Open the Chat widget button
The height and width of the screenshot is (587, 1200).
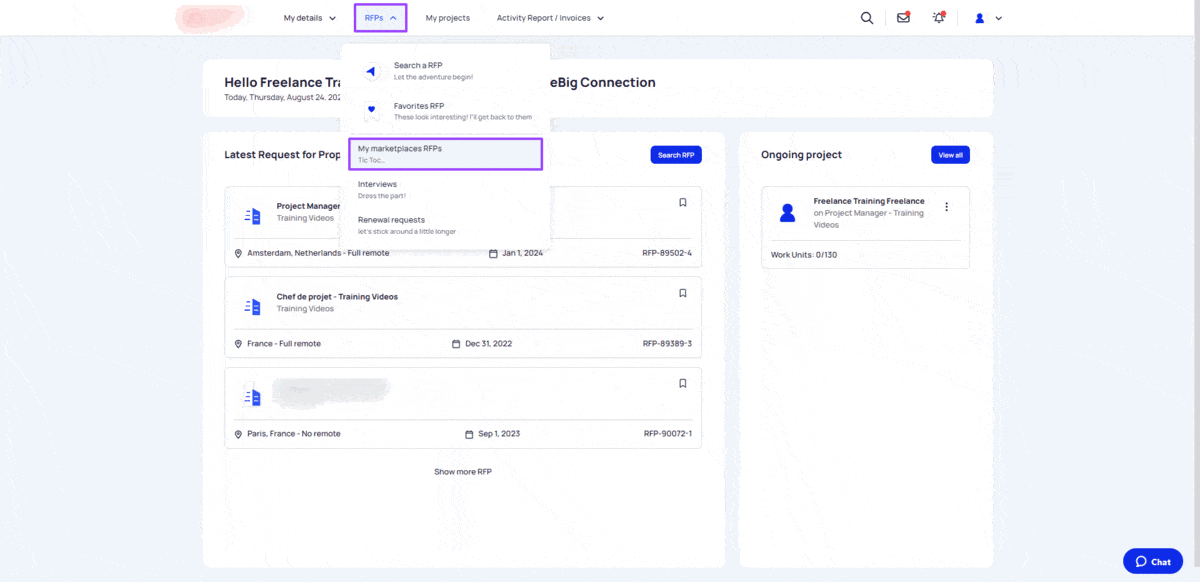point(1153,561)
